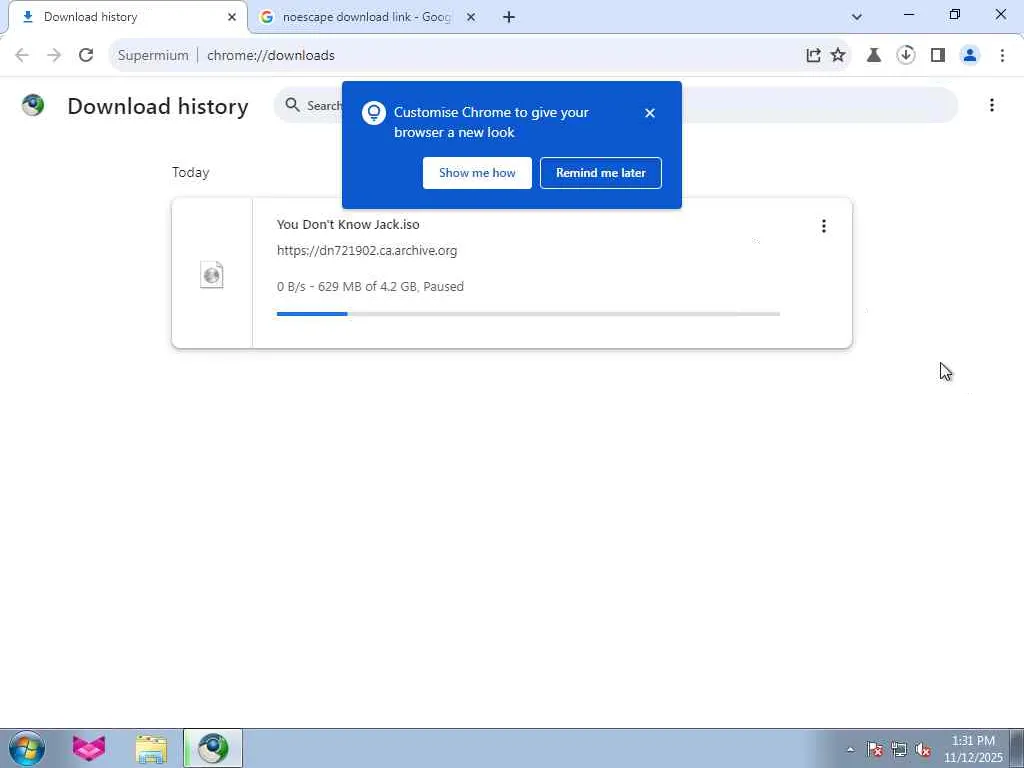
Task: Click Remind me later button
Action: pyautogui.click(x=601, y=173)
